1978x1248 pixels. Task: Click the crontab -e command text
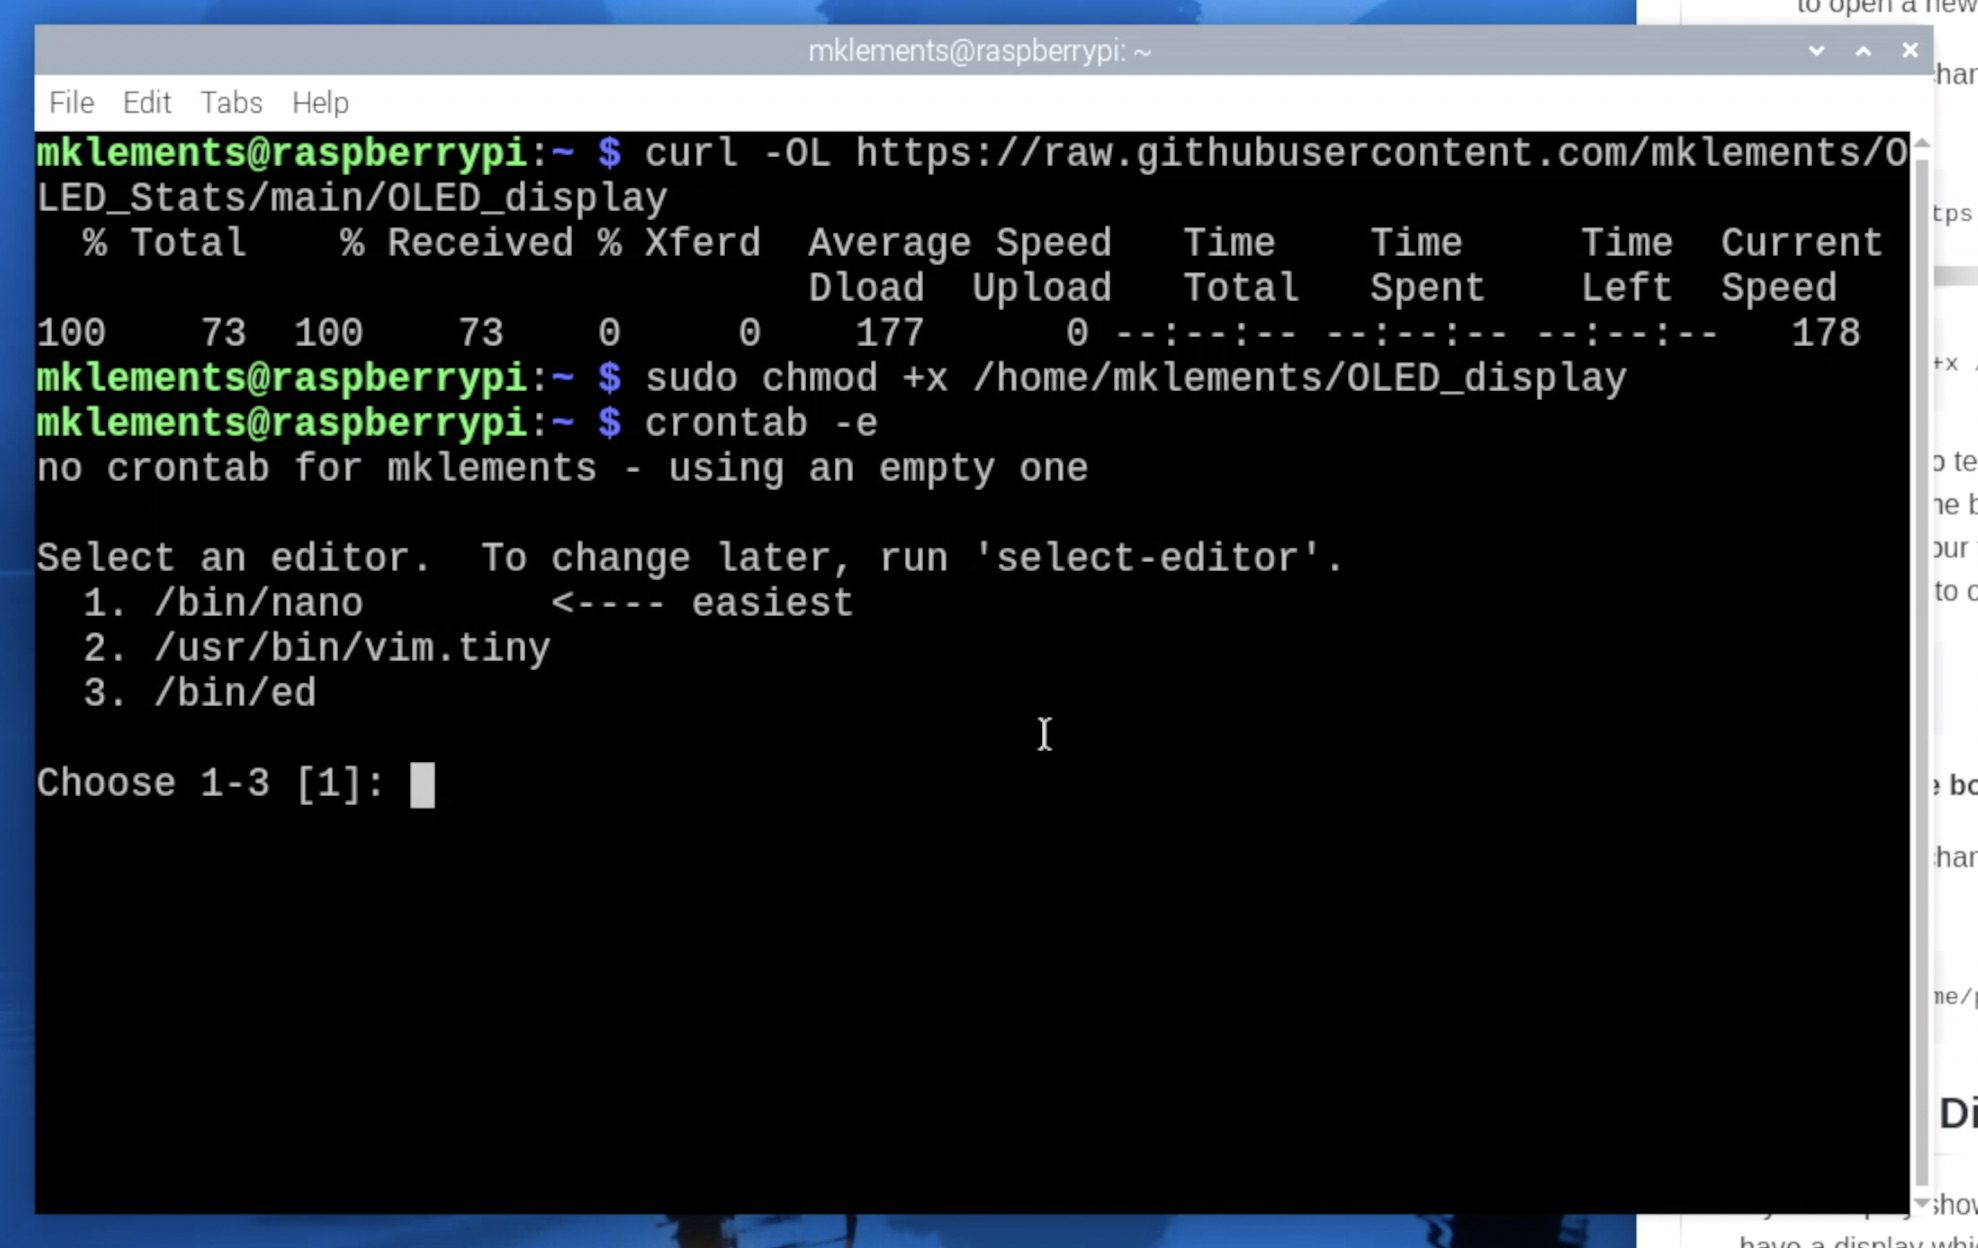761,423
